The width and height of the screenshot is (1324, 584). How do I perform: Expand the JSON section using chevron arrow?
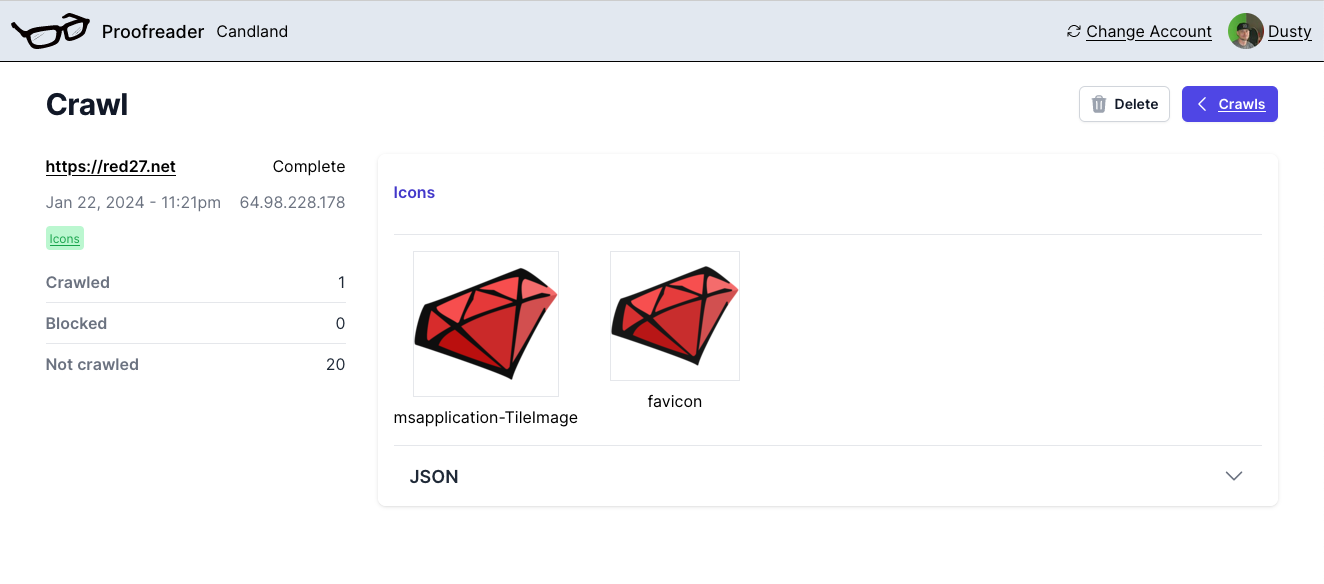tap(1234, 476)
